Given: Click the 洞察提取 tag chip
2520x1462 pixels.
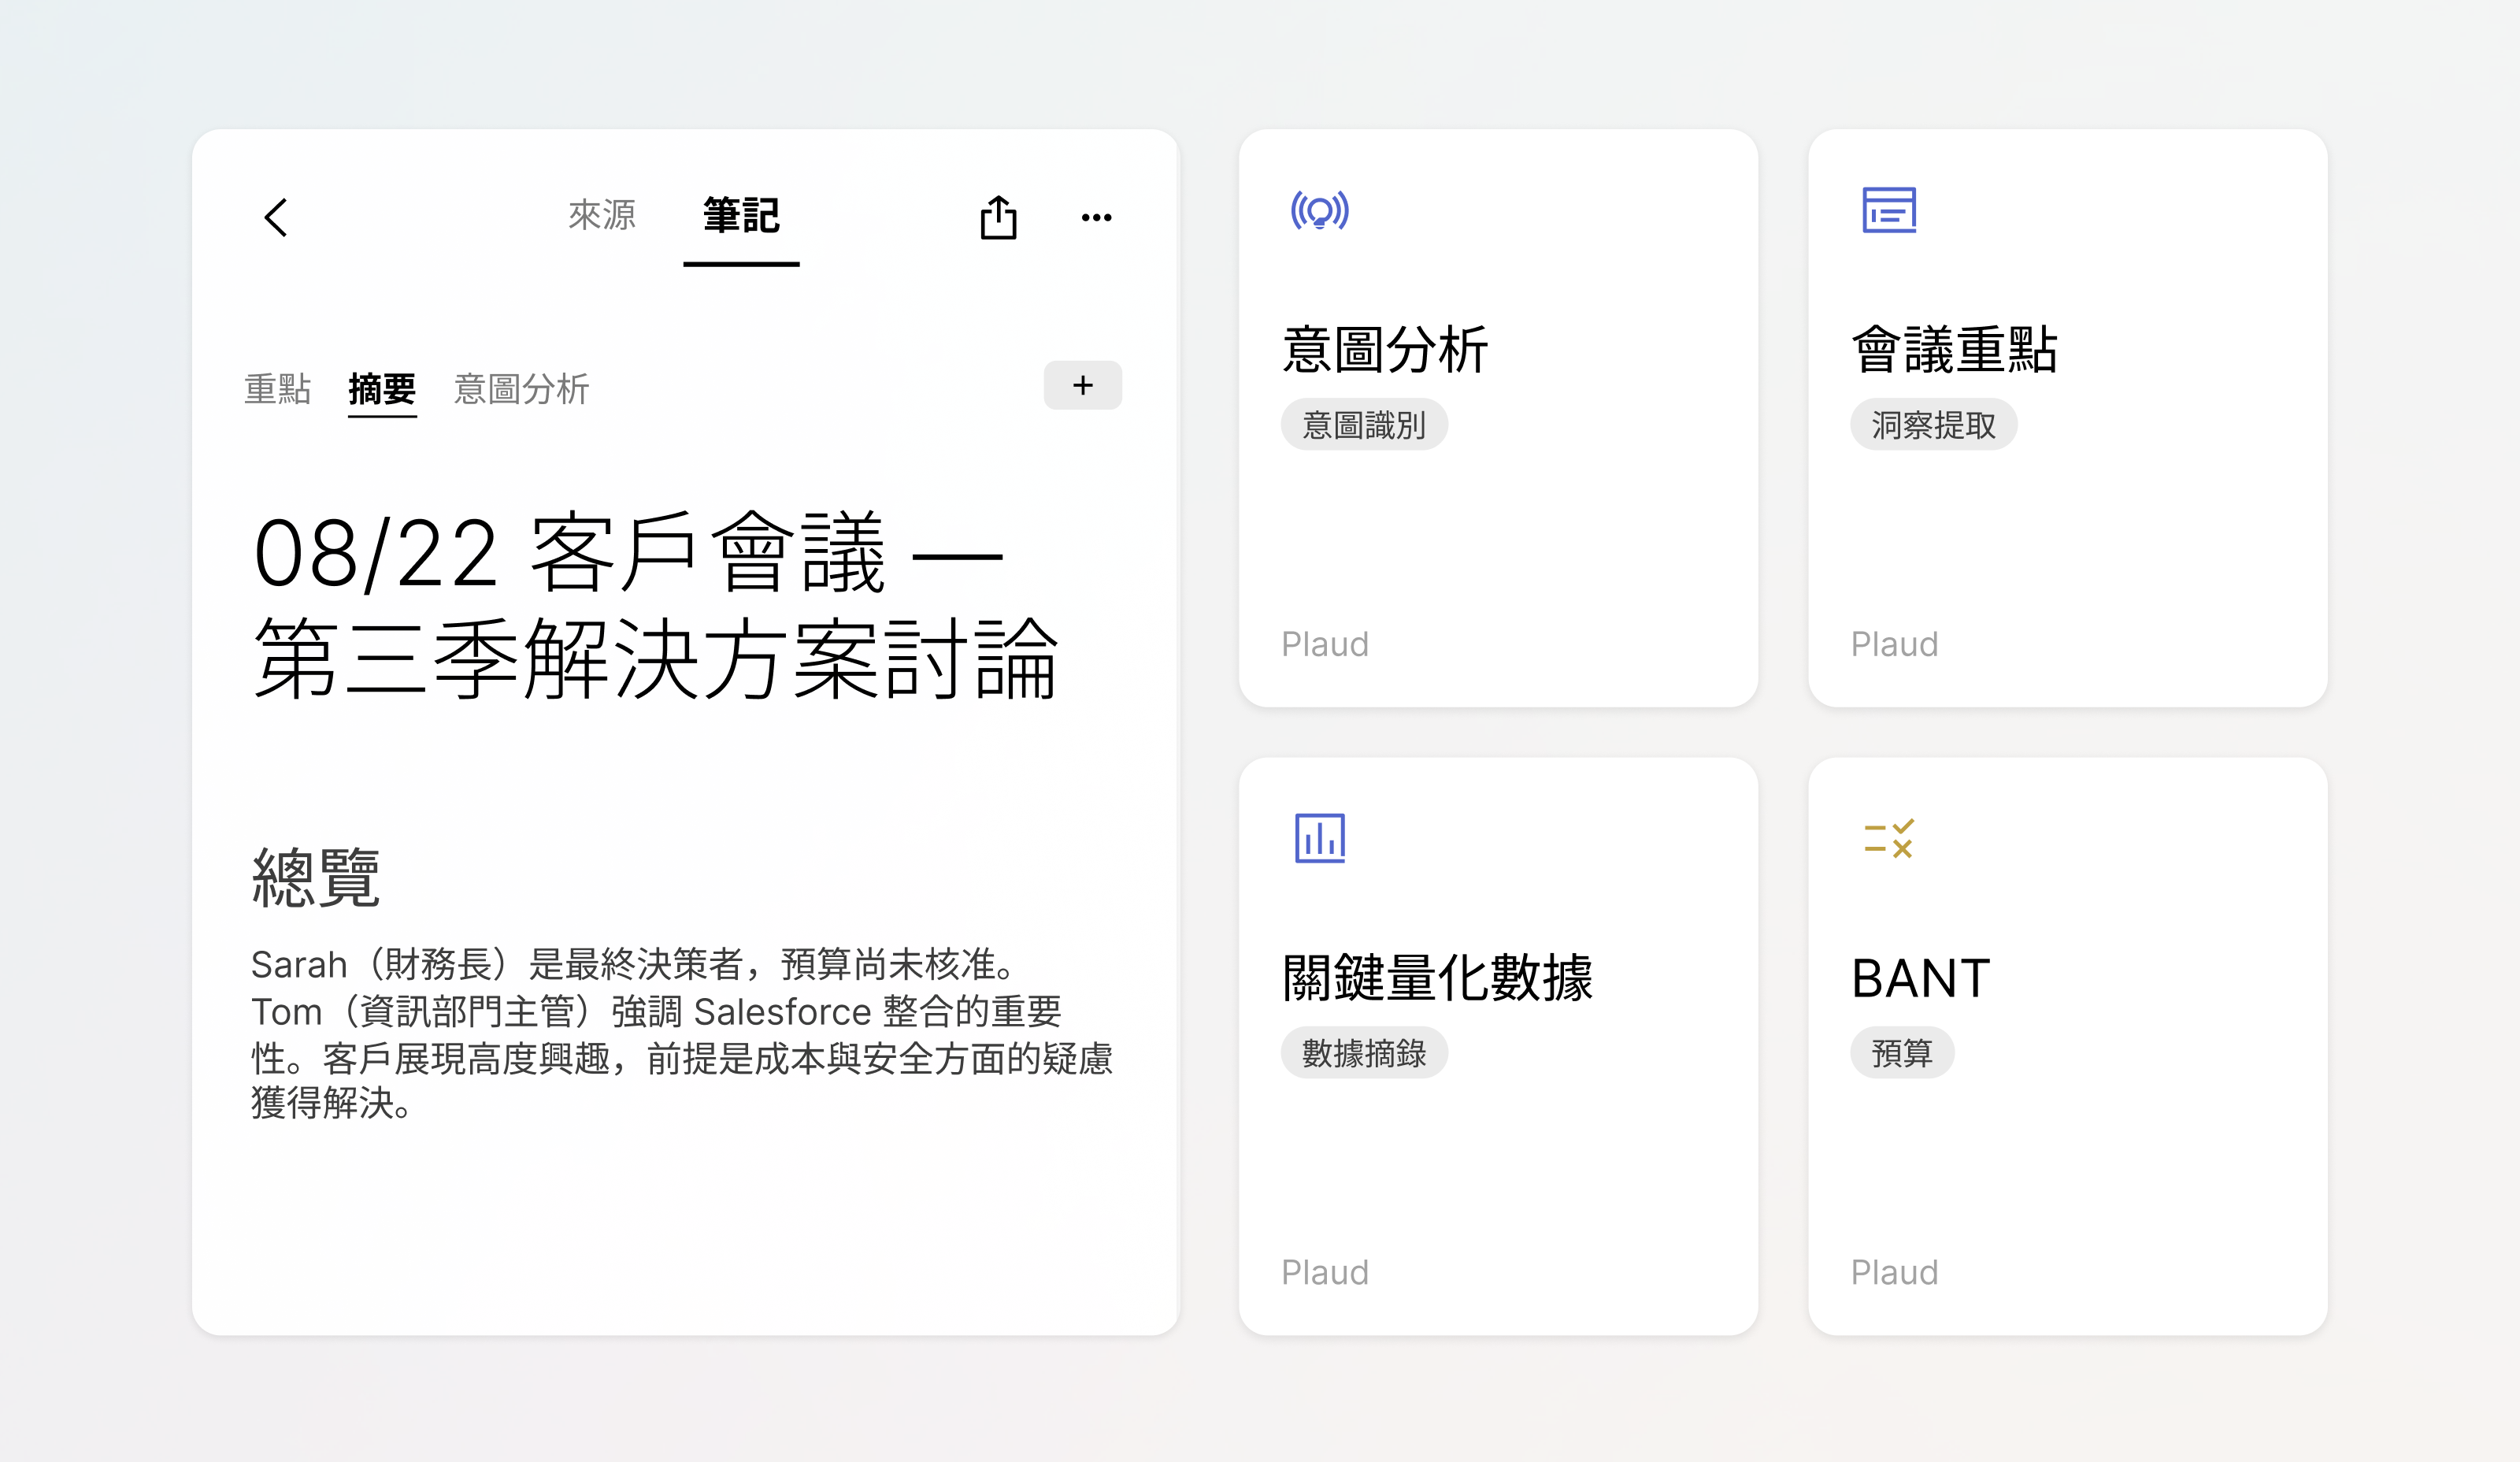Looking at the screenshot, I should click(x=1932, y=425).
